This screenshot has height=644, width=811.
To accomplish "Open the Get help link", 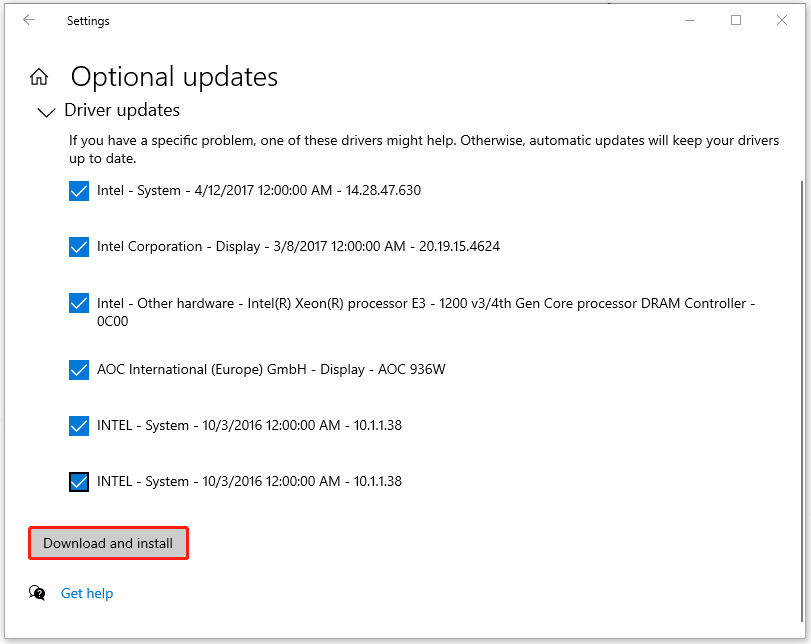I will point(87,593).
